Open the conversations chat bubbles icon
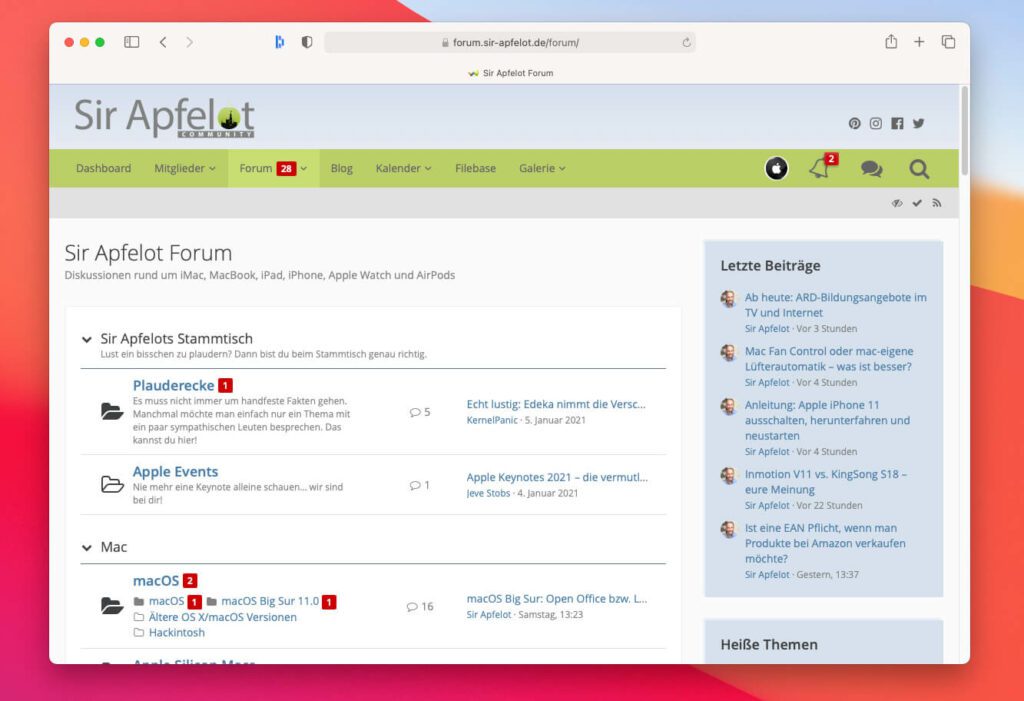Image resolution: width=1024 pixels, height=701 pixels. click(871, 169)
